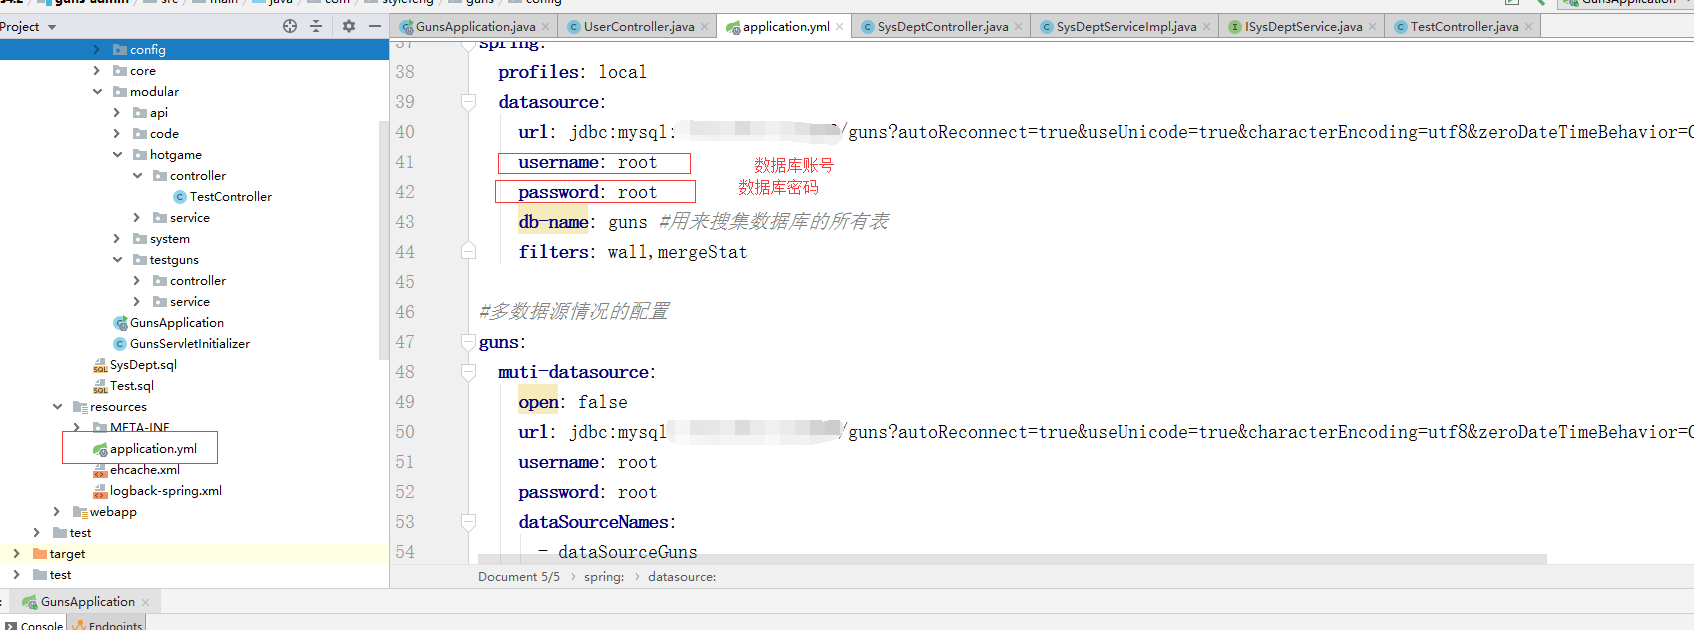The height and width of the screenshot is (630, 1694).
Task: Close the UserController.java tab
Action: pos(704,27)
